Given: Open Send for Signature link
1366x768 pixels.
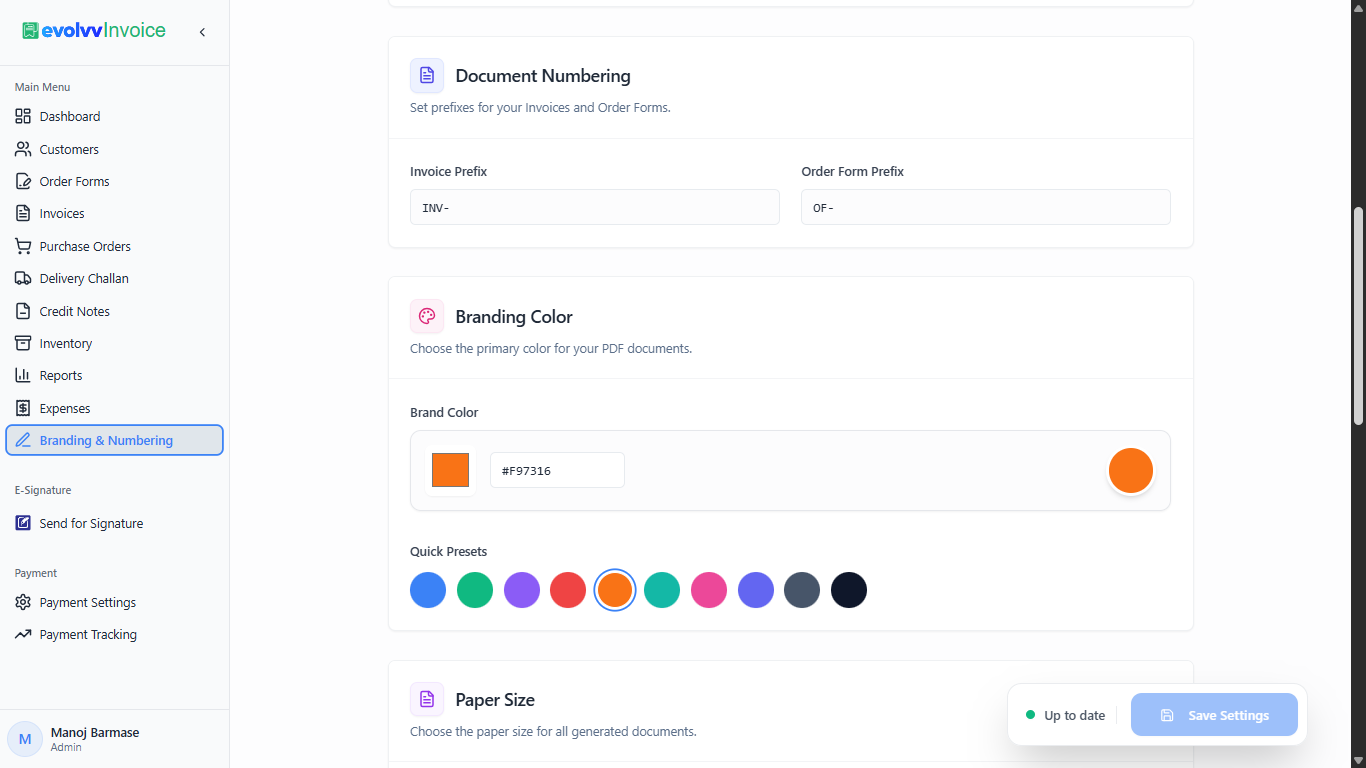Looking at the screenshot, I should click(x=91, y=523).
